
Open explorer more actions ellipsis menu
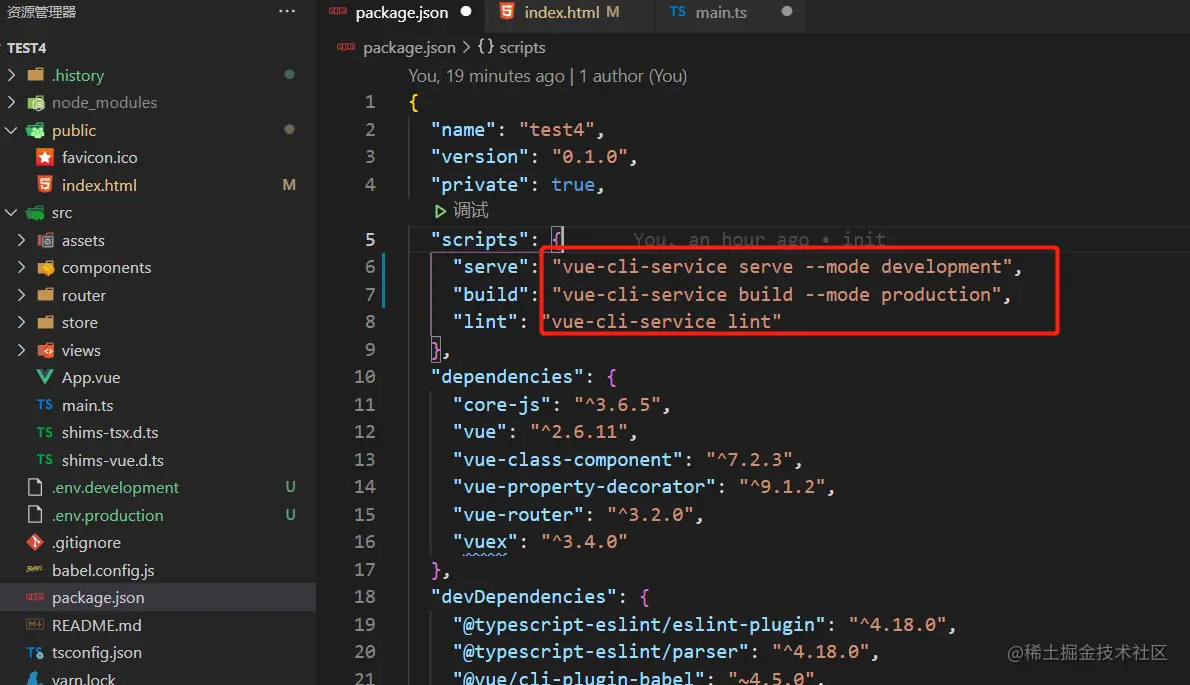[x=287, y=11]
